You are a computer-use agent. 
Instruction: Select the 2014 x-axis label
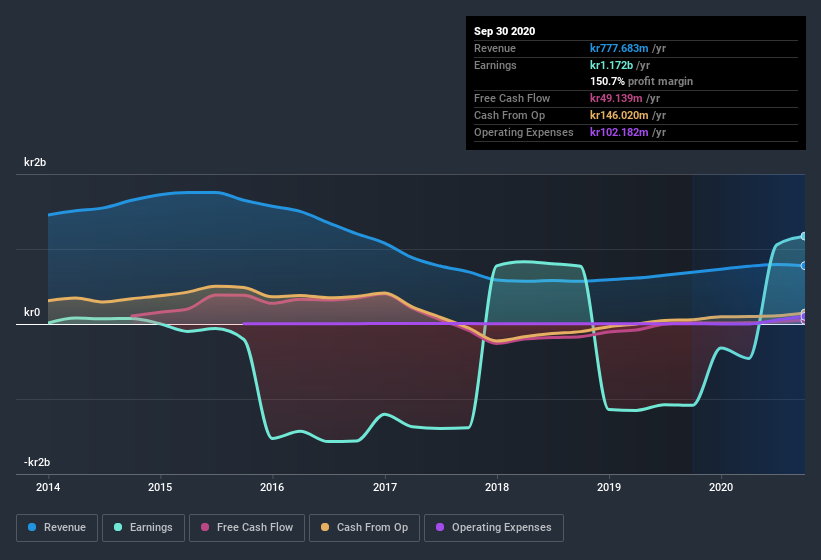coord(48,487)
